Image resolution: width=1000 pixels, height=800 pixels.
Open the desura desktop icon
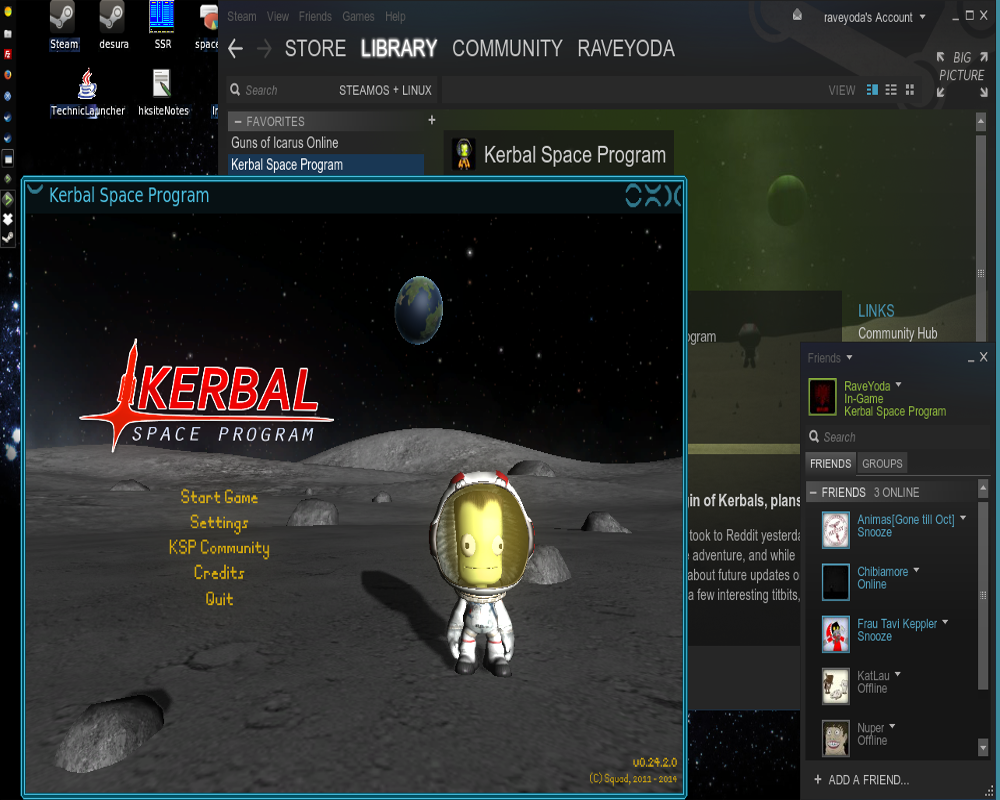coord(112,17)
